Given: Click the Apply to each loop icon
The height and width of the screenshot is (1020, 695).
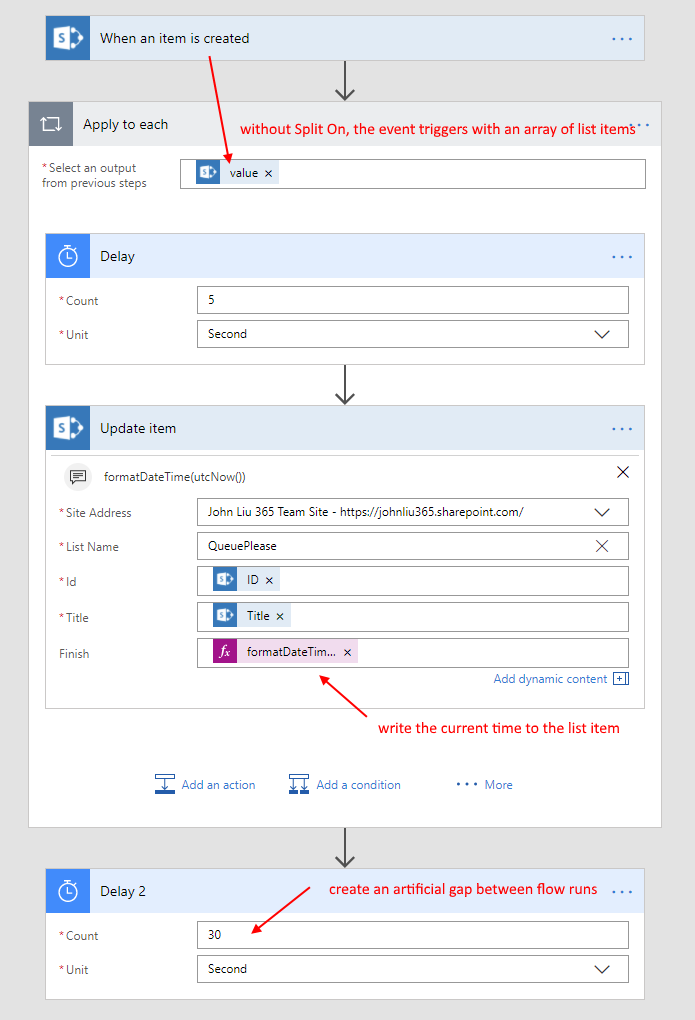Looking at the screenshot, I should coord(50,124).
